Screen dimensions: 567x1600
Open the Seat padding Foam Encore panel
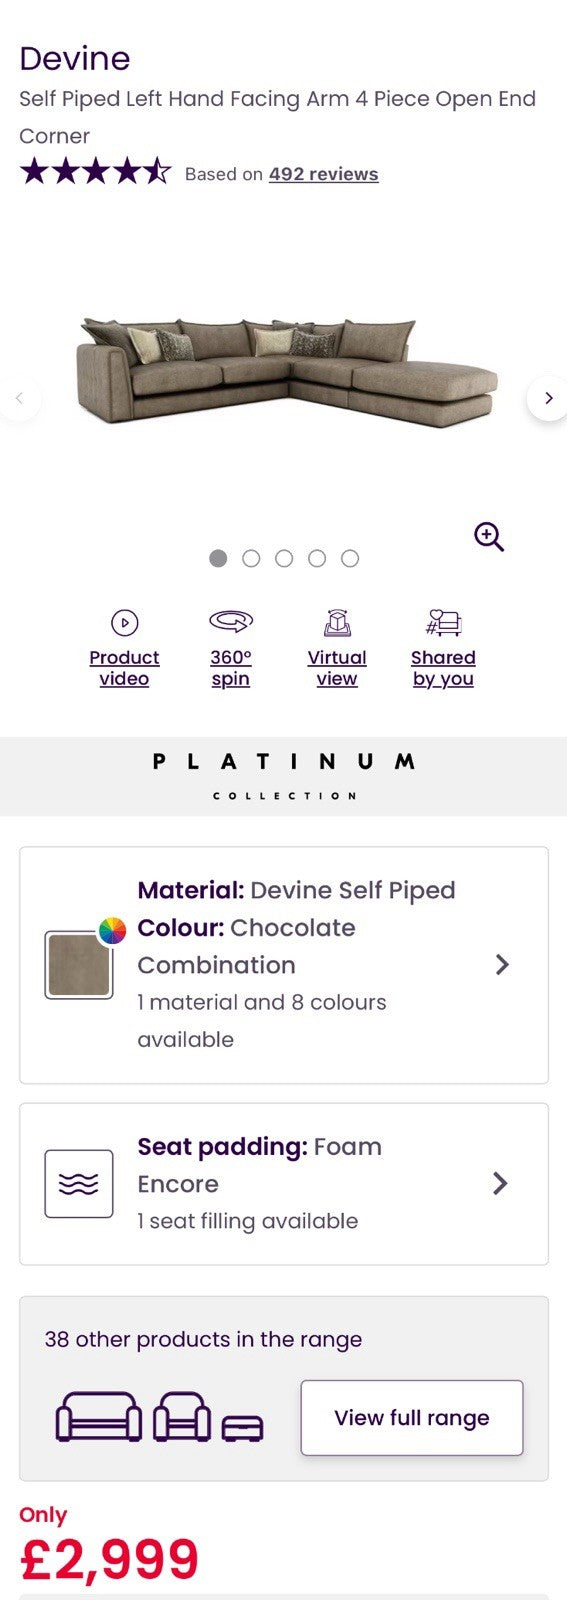click(284, 1184)
